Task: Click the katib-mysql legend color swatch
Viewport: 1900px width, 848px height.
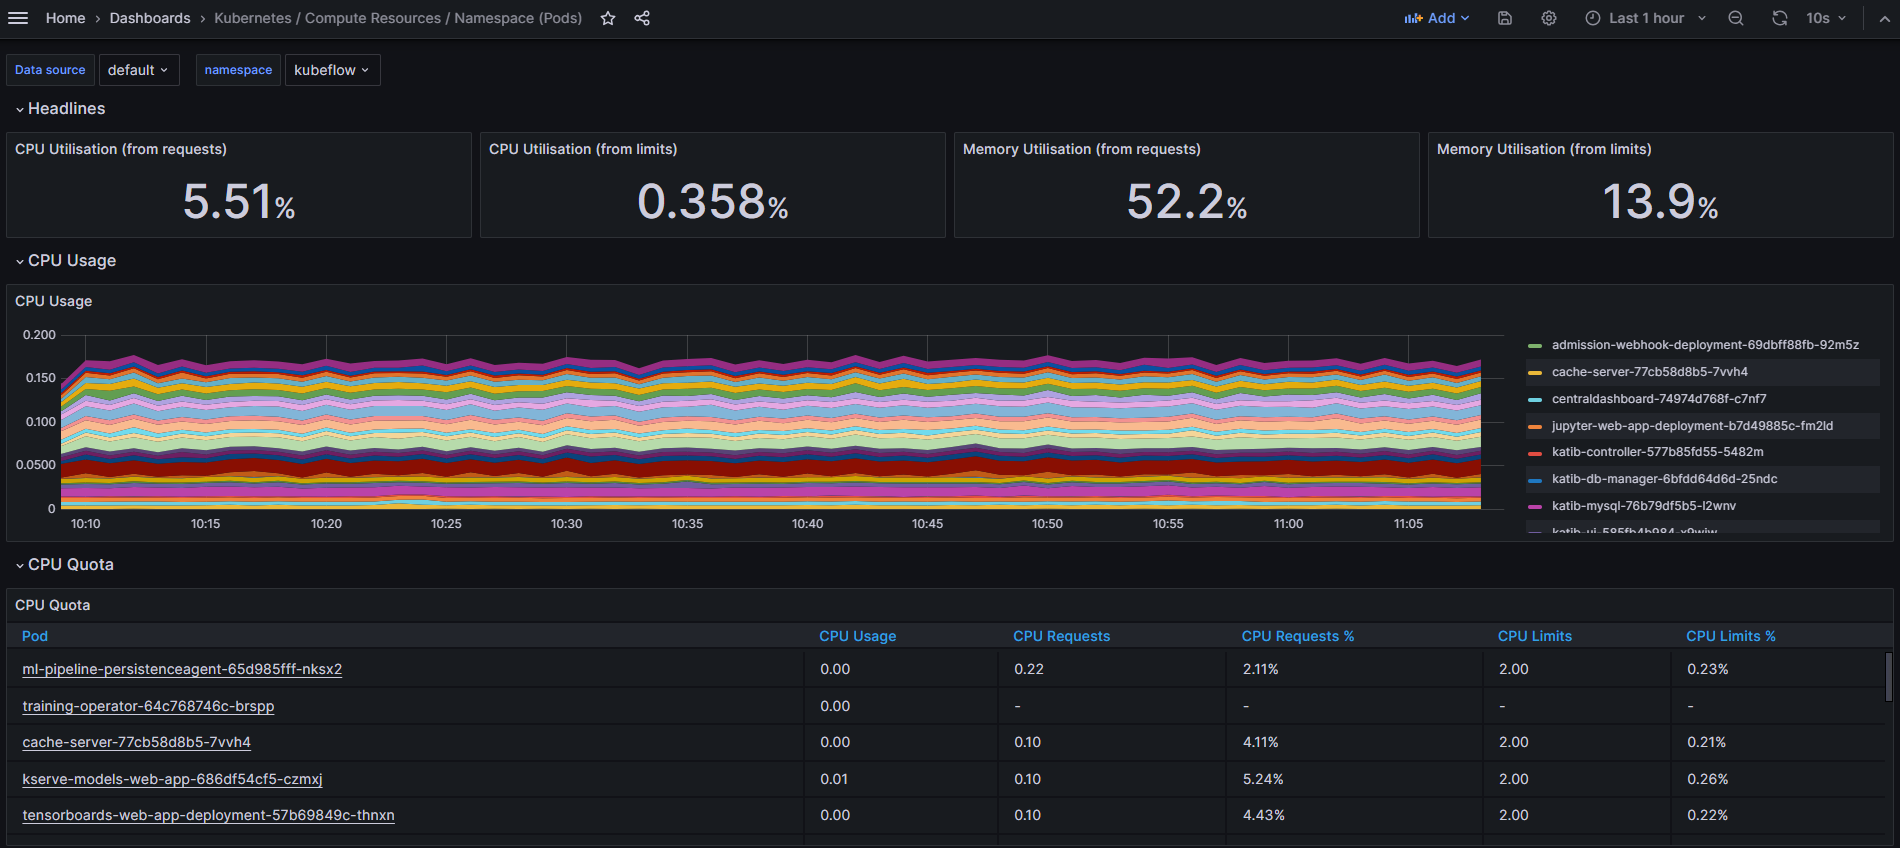Action: [x=1535, y=507]
